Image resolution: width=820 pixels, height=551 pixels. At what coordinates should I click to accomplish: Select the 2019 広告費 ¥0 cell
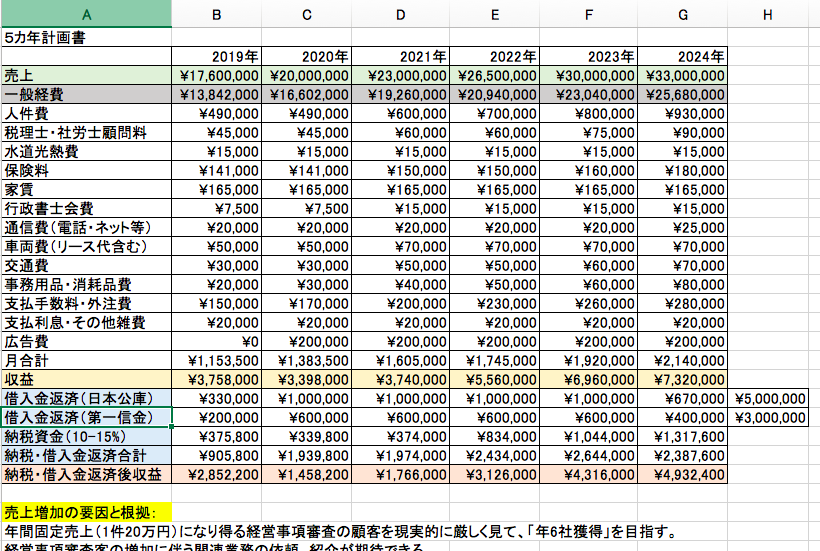[x=217, y=340]
